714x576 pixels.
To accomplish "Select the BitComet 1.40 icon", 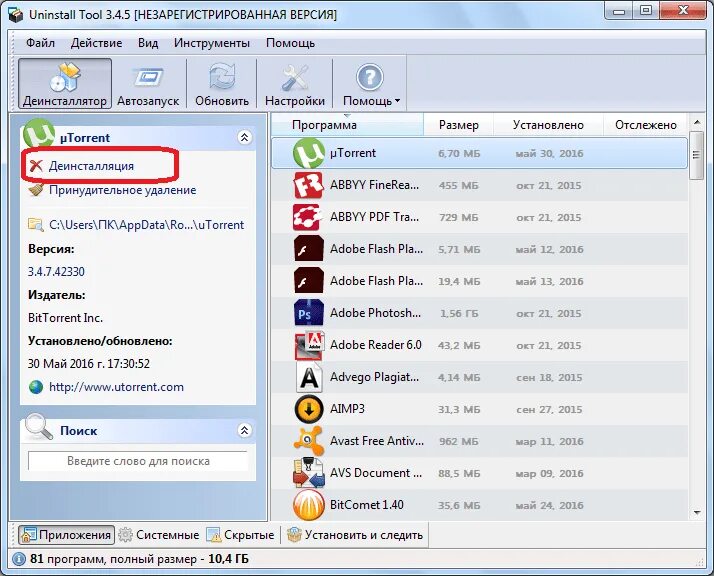I will click(x=309, y=505).
